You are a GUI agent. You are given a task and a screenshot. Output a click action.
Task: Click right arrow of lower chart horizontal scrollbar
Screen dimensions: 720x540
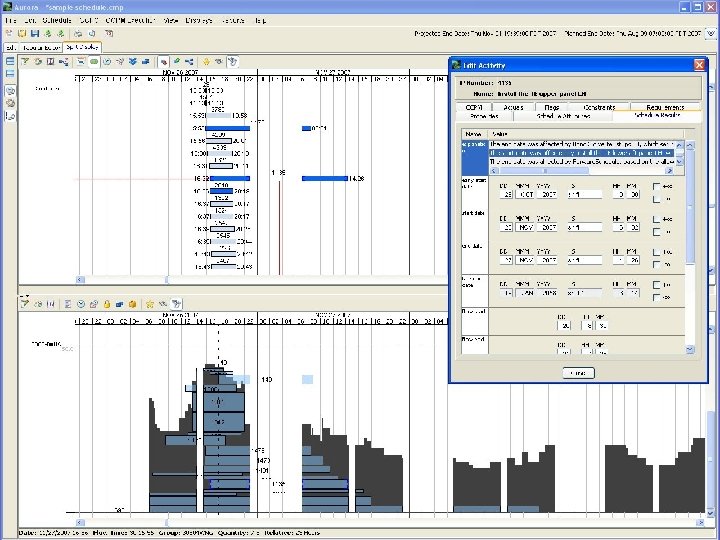(700, 522)
